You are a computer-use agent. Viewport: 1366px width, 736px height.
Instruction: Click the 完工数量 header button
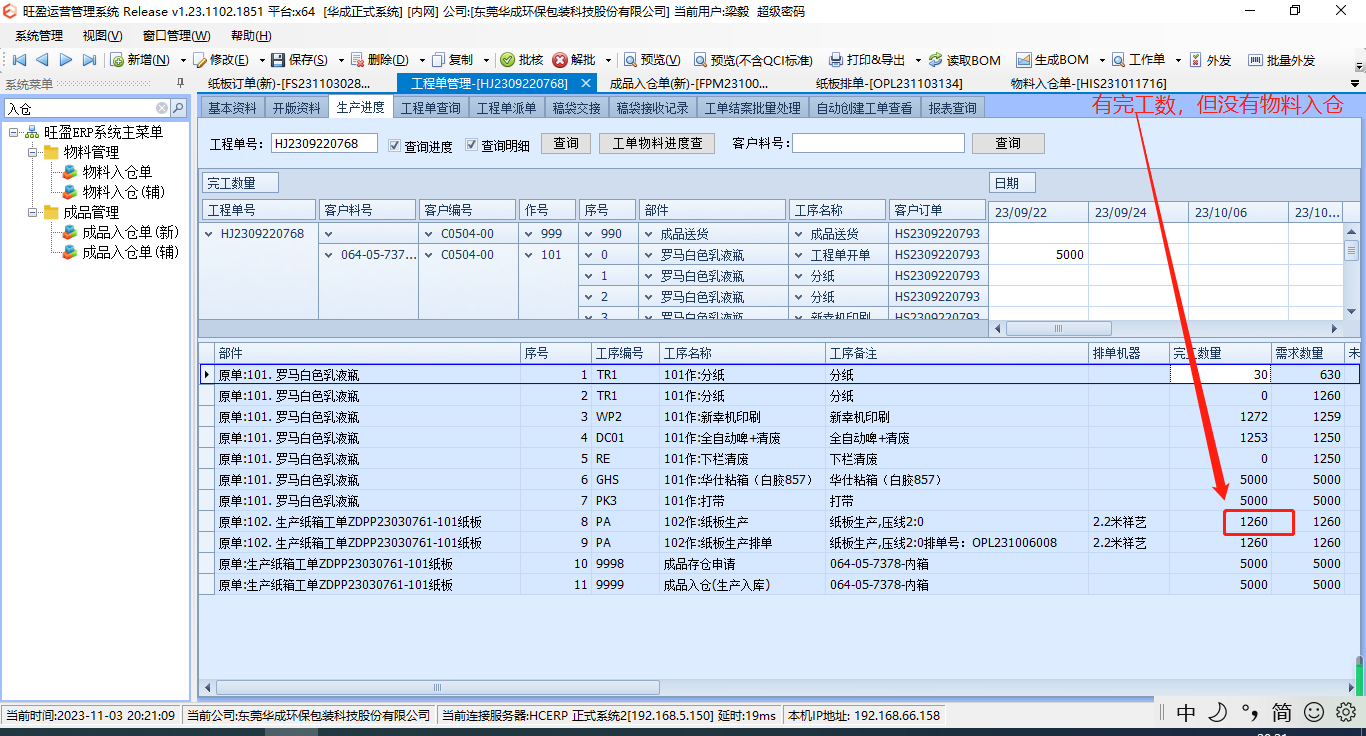pyautogui.click(x=240, y=183)
